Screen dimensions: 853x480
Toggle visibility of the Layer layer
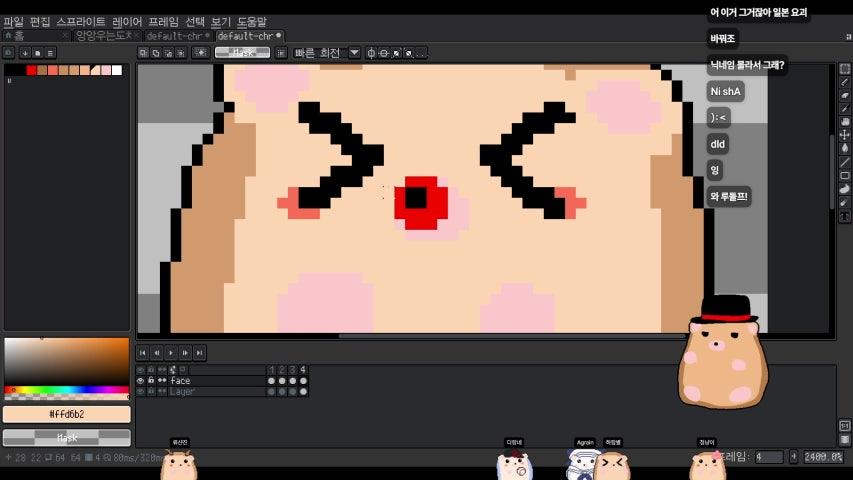click(x=140, y=391)
